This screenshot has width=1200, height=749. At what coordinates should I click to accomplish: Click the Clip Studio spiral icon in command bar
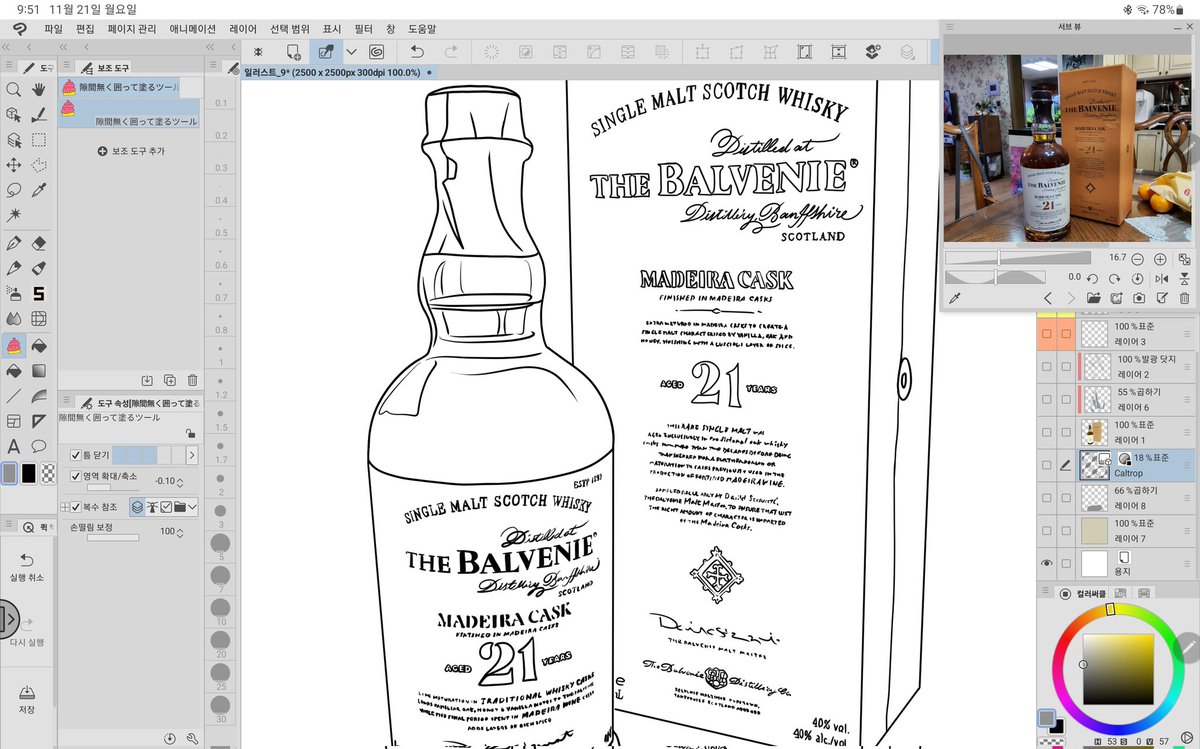(x=377, y=51)
